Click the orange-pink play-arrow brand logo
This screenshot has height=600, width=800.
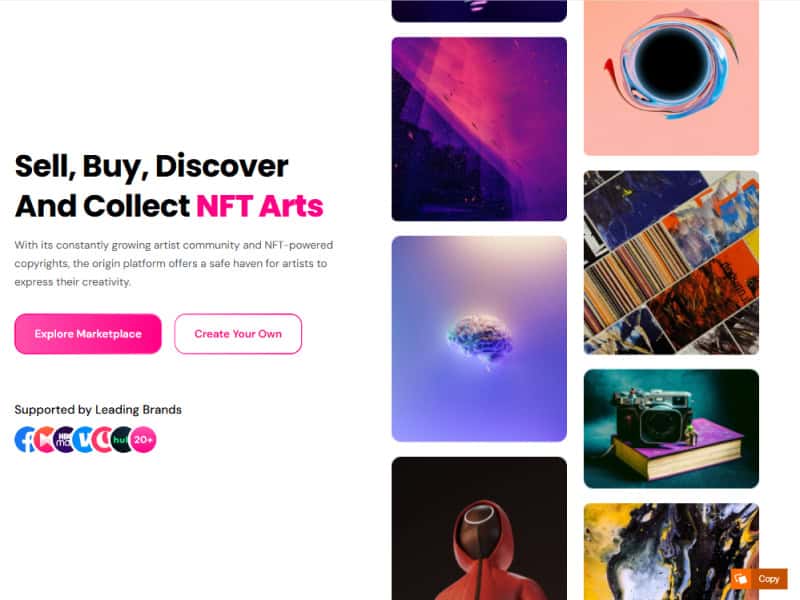coord(45,440)
